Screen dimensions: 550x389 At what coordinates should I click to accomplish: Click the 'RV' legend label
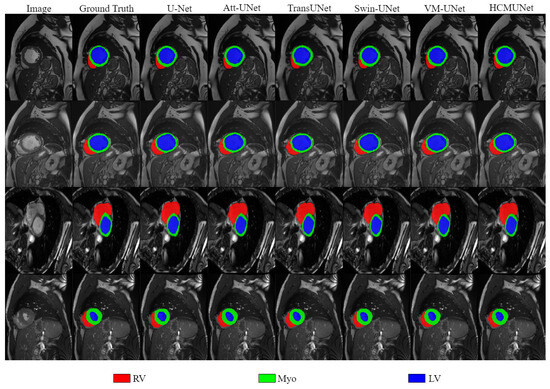pyautogui.click(x=139, y=378)
